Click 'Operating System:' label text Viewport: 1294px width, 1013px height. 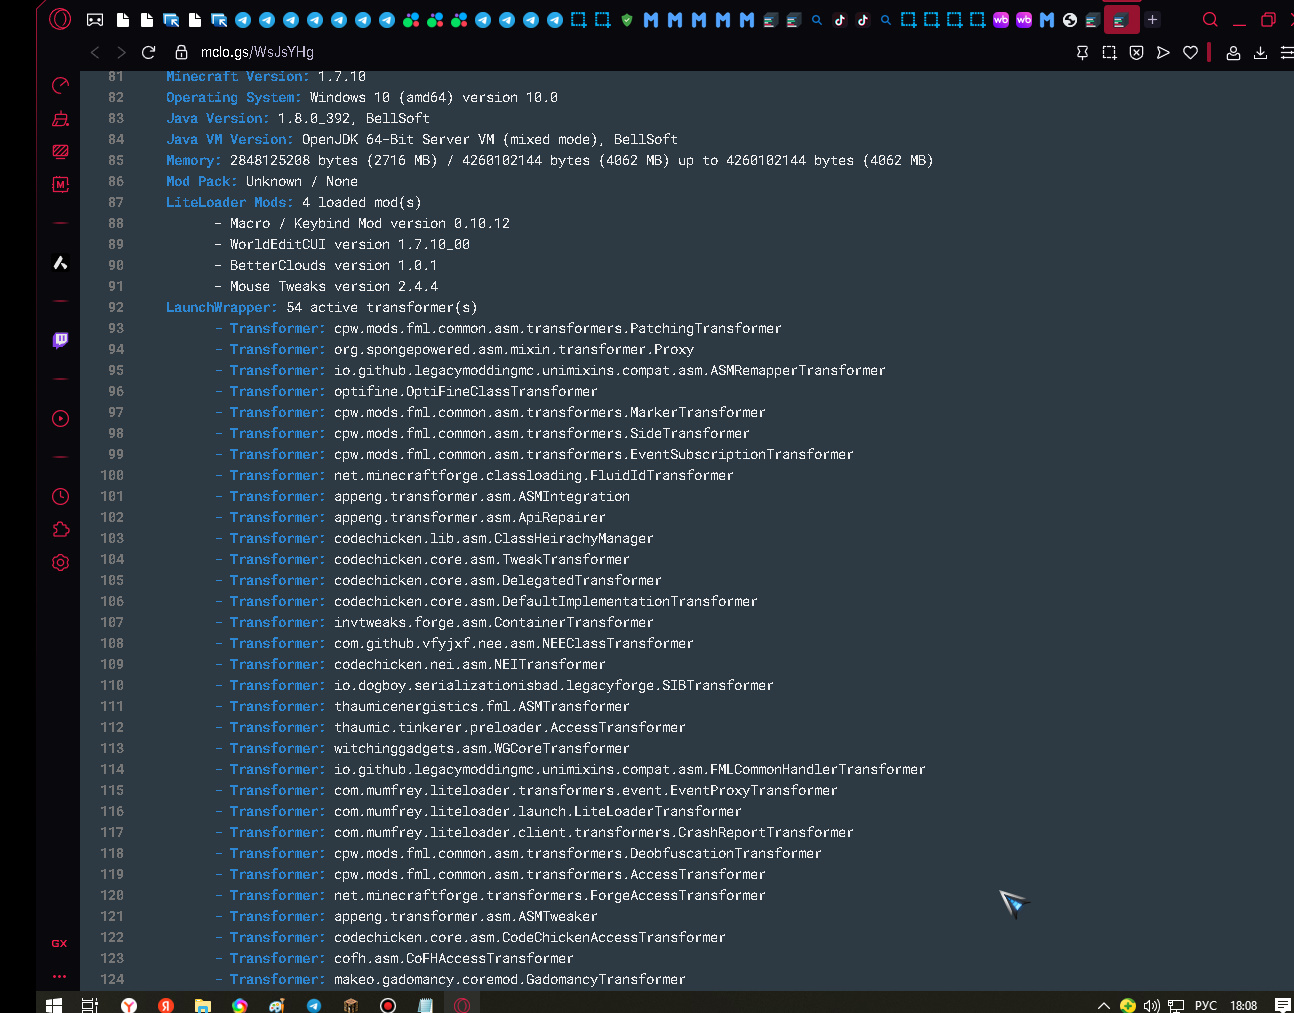point(234,98)
